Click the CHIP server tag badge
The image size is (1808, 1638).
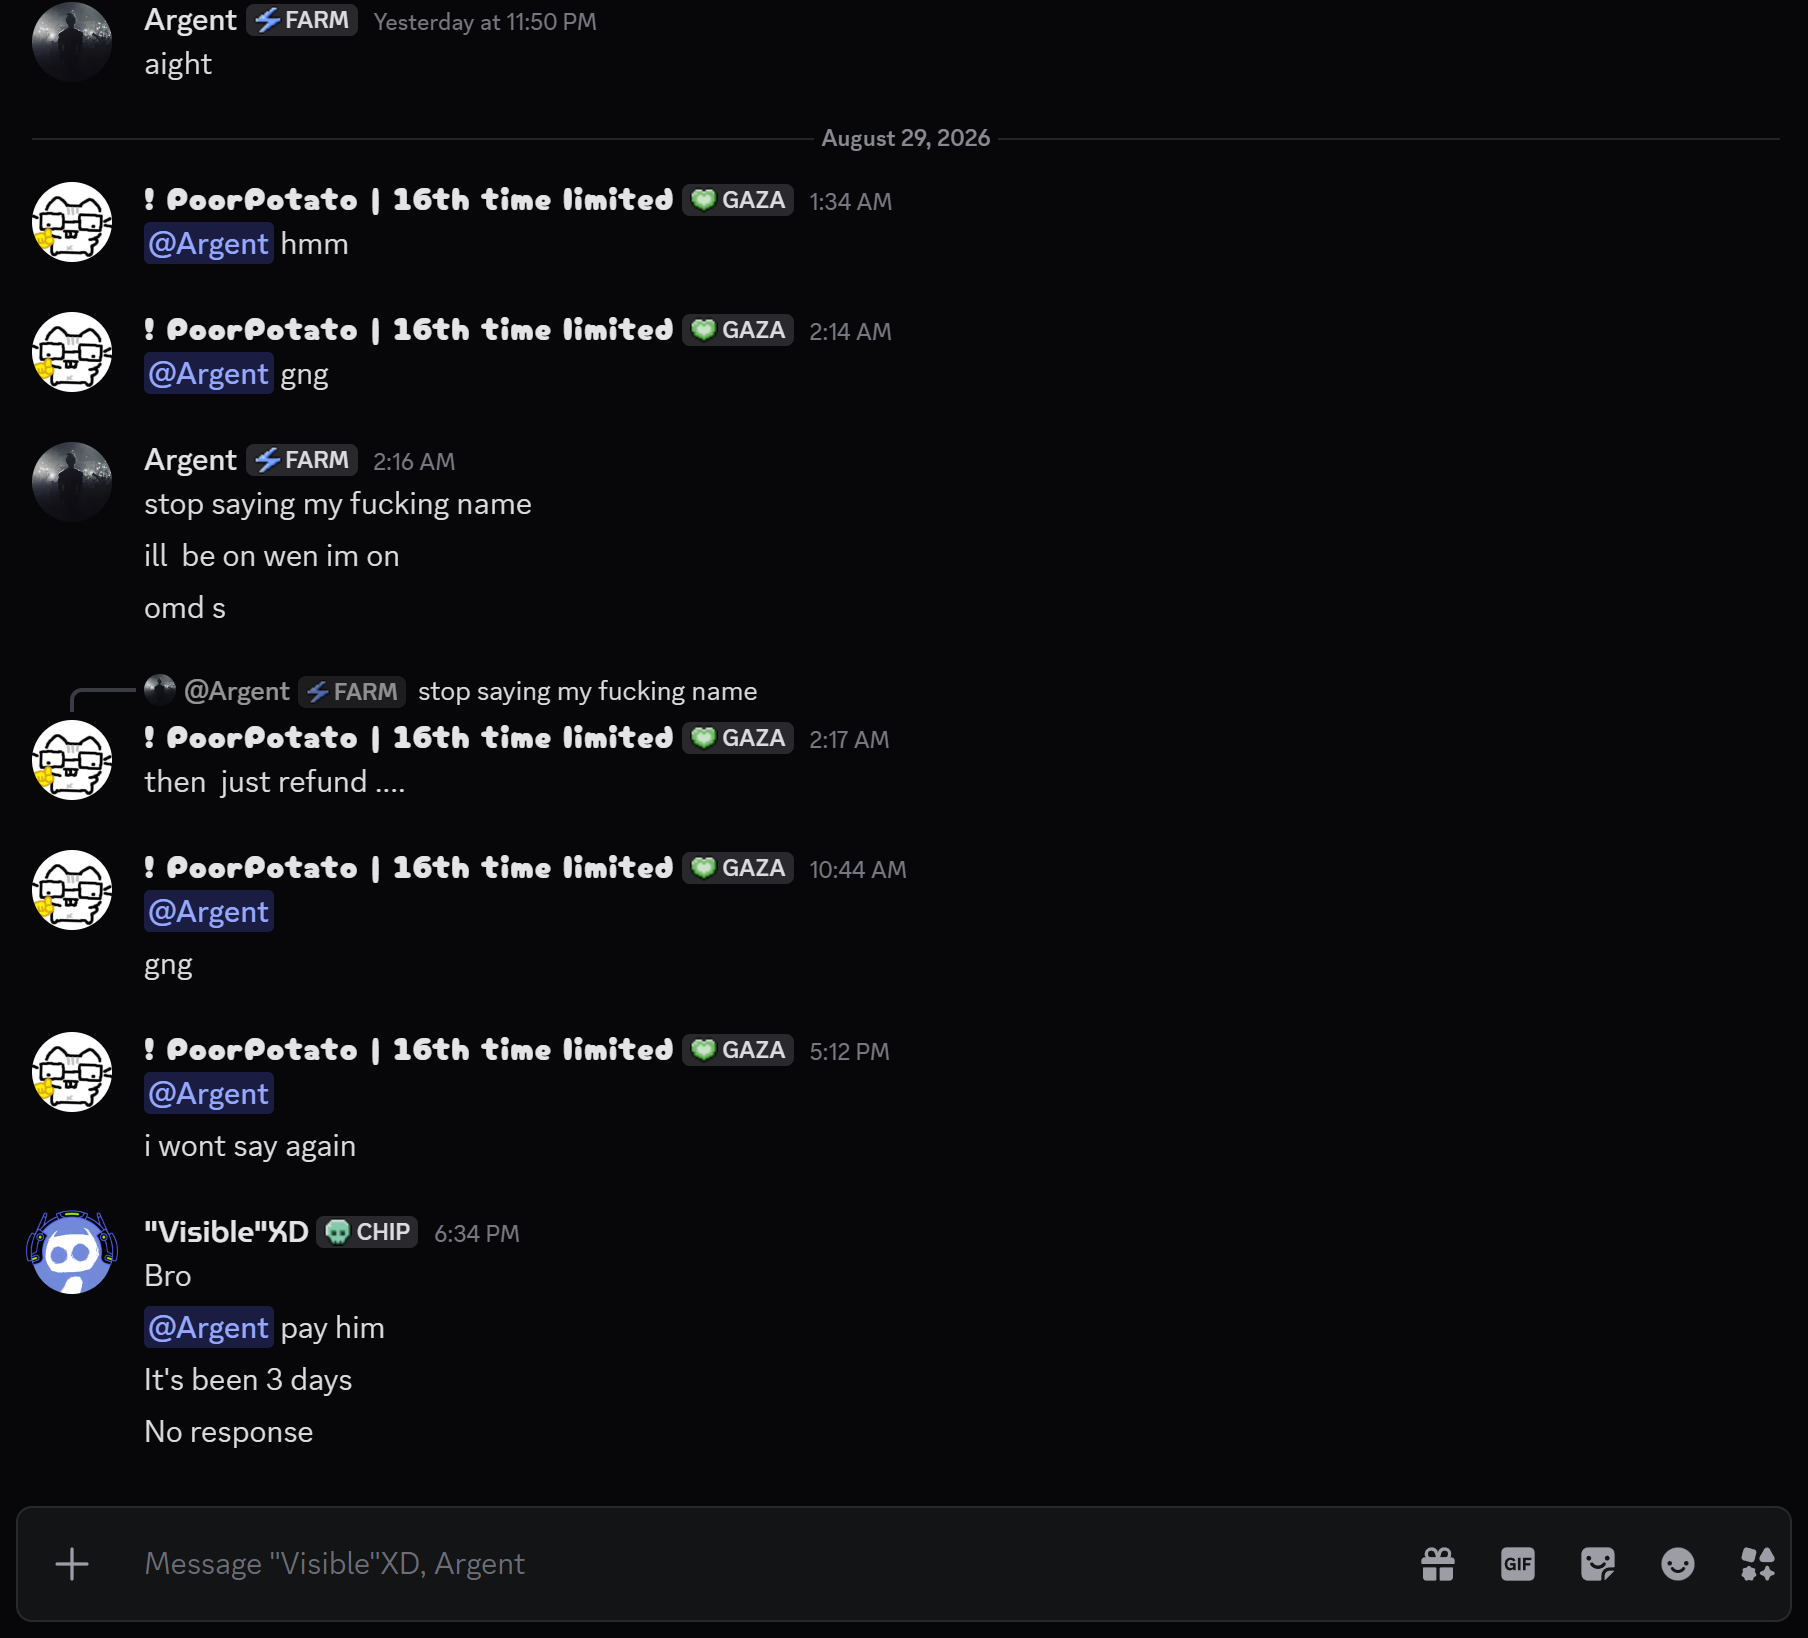368,1232
